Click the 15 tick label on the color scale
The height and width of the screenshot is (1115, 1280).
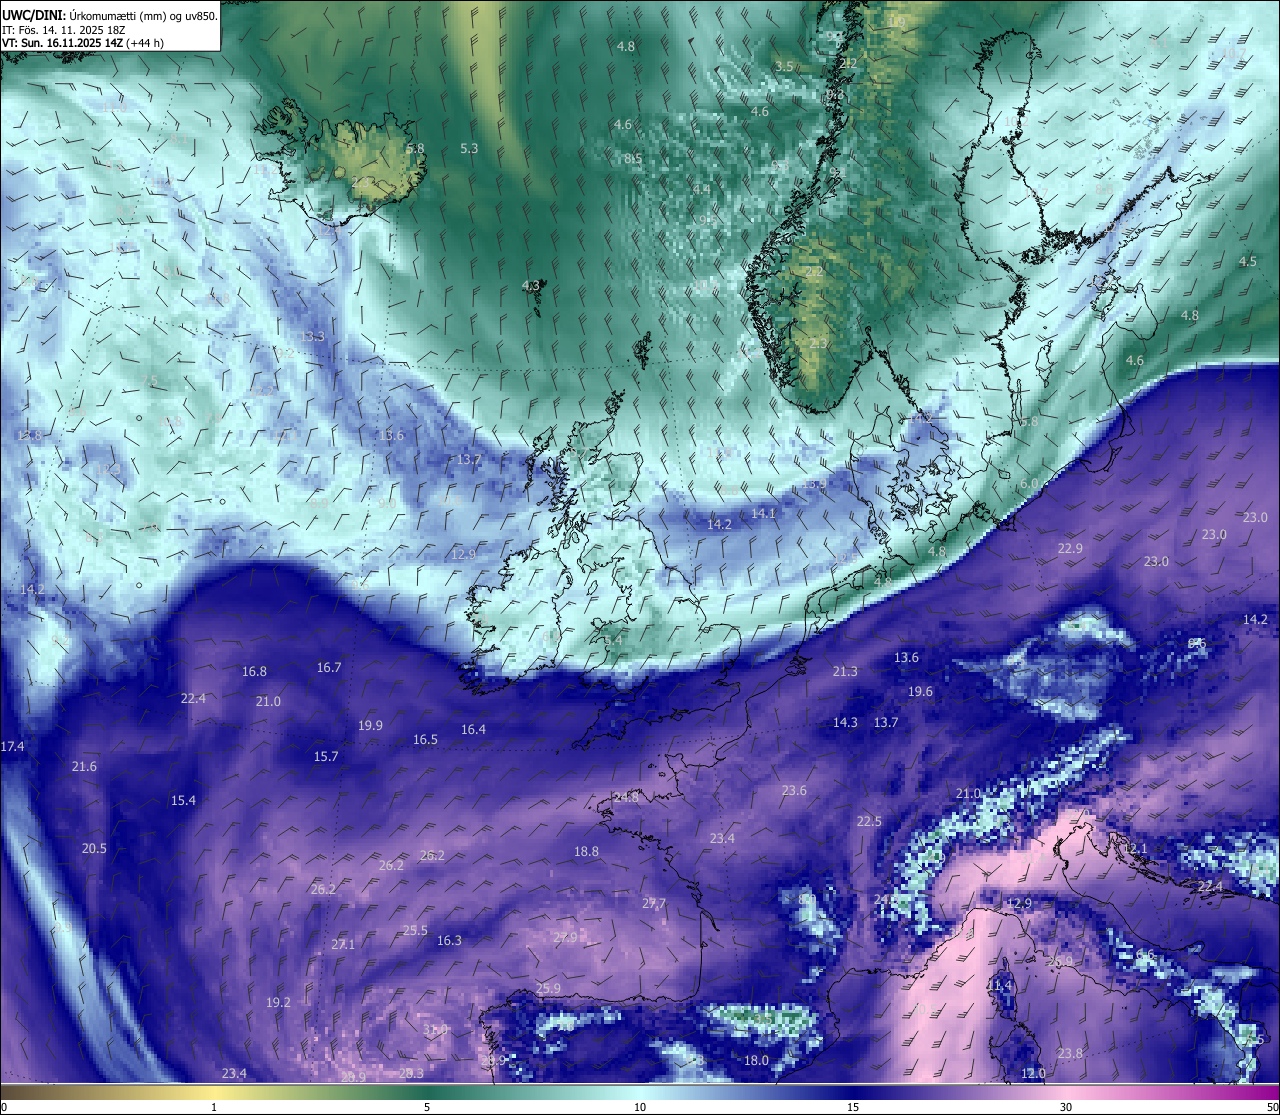[x=853, y=1107]
